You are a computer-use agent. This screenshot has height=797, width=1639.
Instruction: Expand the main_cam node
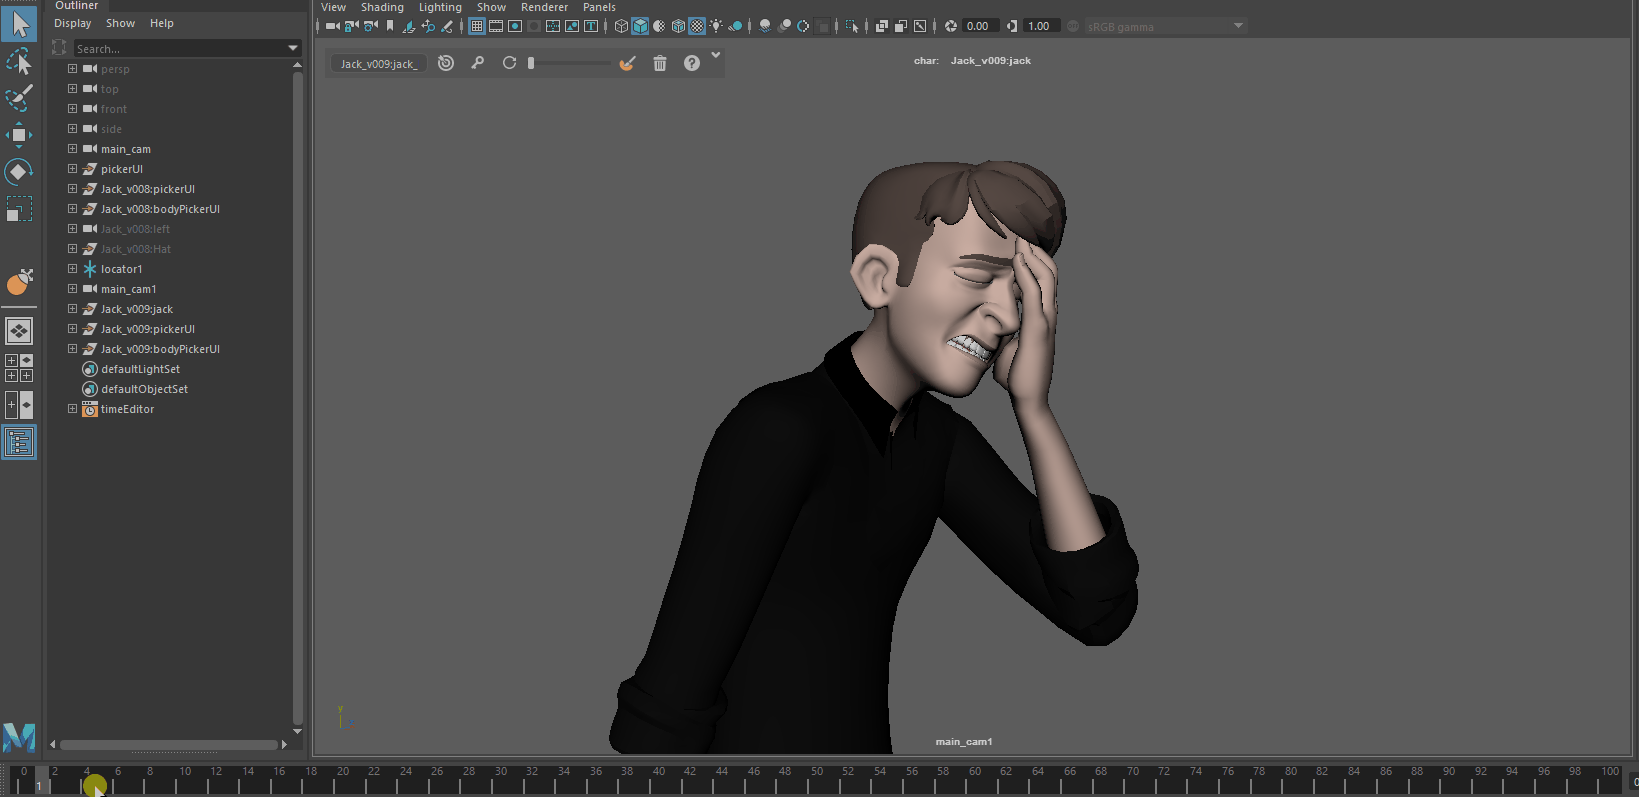pyautogui.click(x=72, y=149)
